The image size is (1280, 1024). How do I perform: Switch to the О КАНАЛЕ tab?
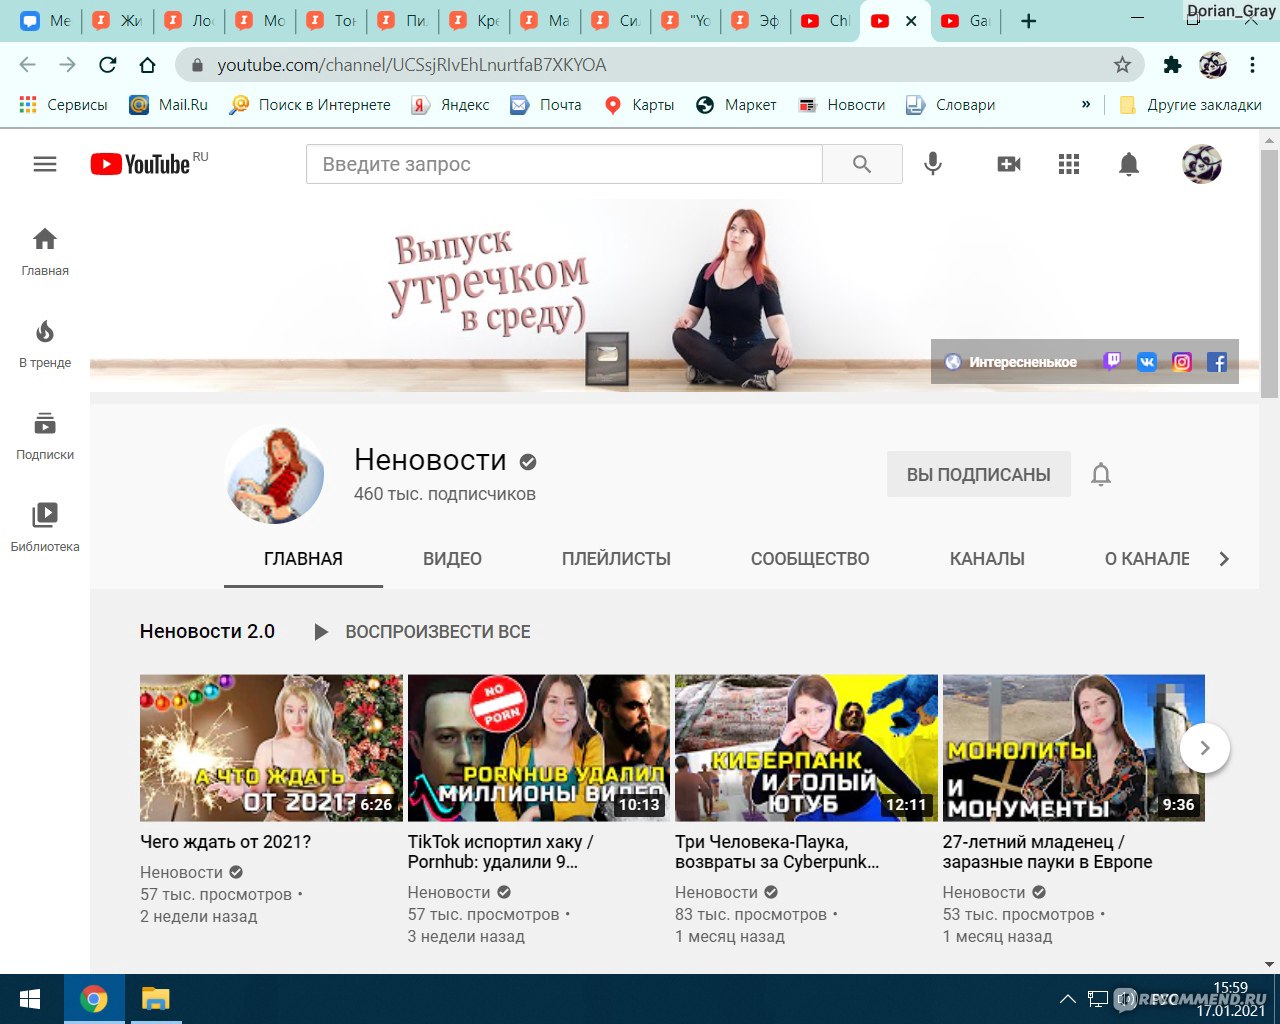coord(1147,559)
